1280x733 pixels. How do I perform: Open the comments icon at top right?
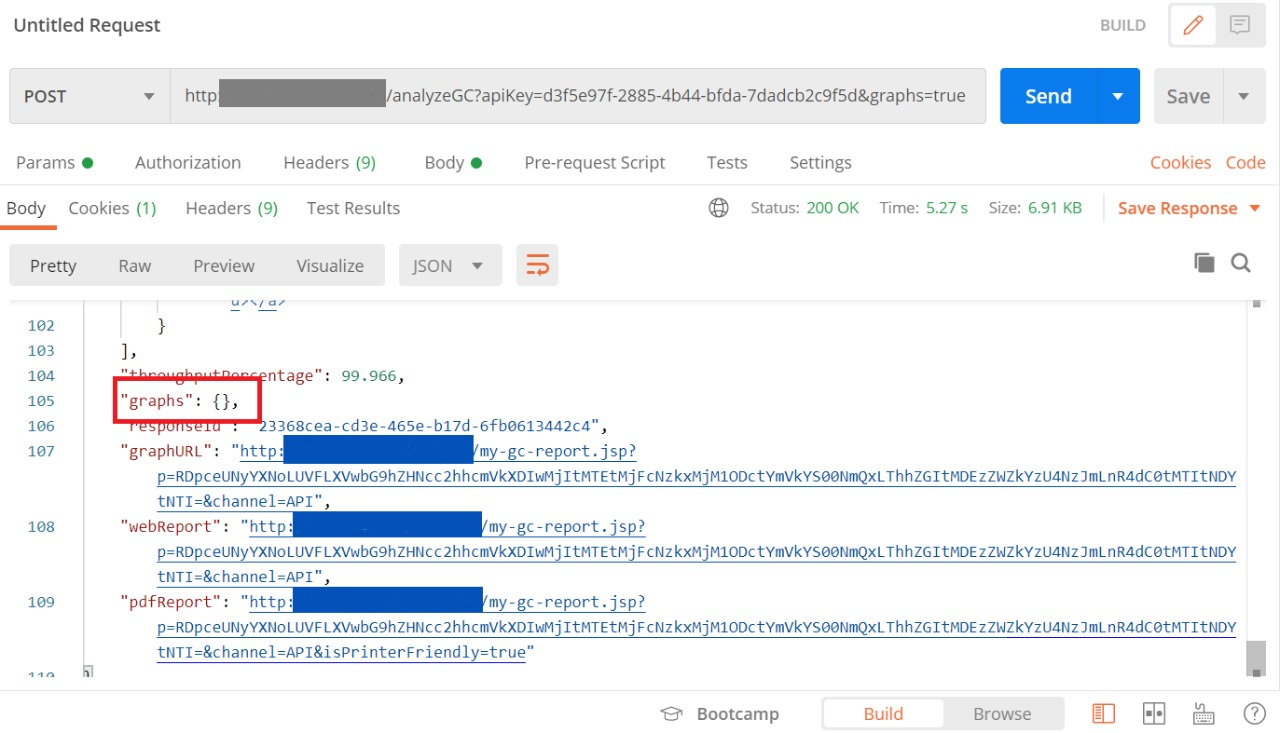[x=1240, y=26]
